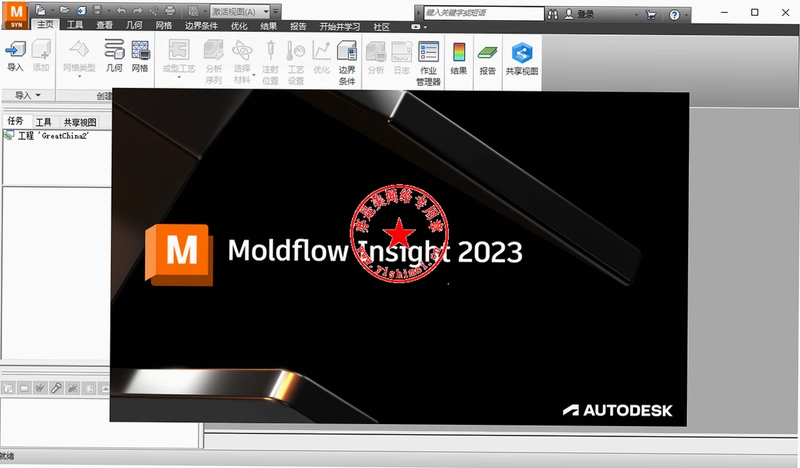Switch to the Report (报告) ribbon tab
The width and height of the screenshot is (800, 468).
click(298, 26)
